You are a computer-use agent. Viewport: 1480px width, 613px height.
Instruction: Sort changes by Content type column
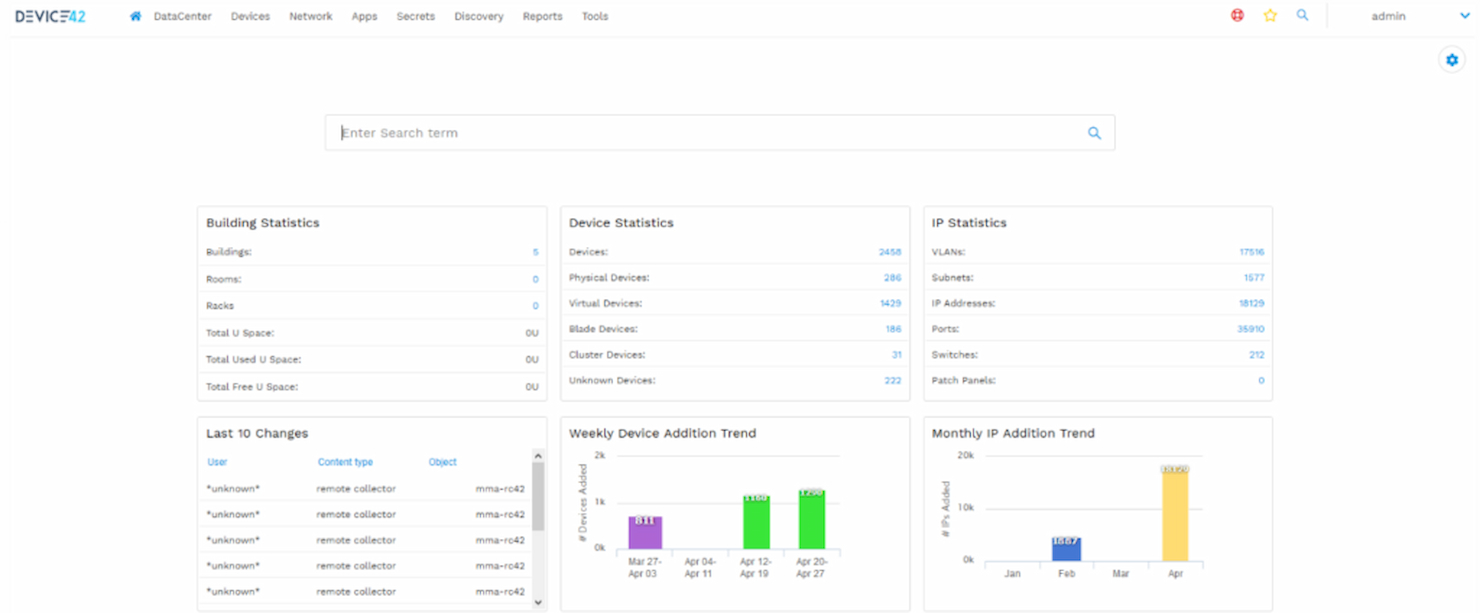tap(345, 462)
